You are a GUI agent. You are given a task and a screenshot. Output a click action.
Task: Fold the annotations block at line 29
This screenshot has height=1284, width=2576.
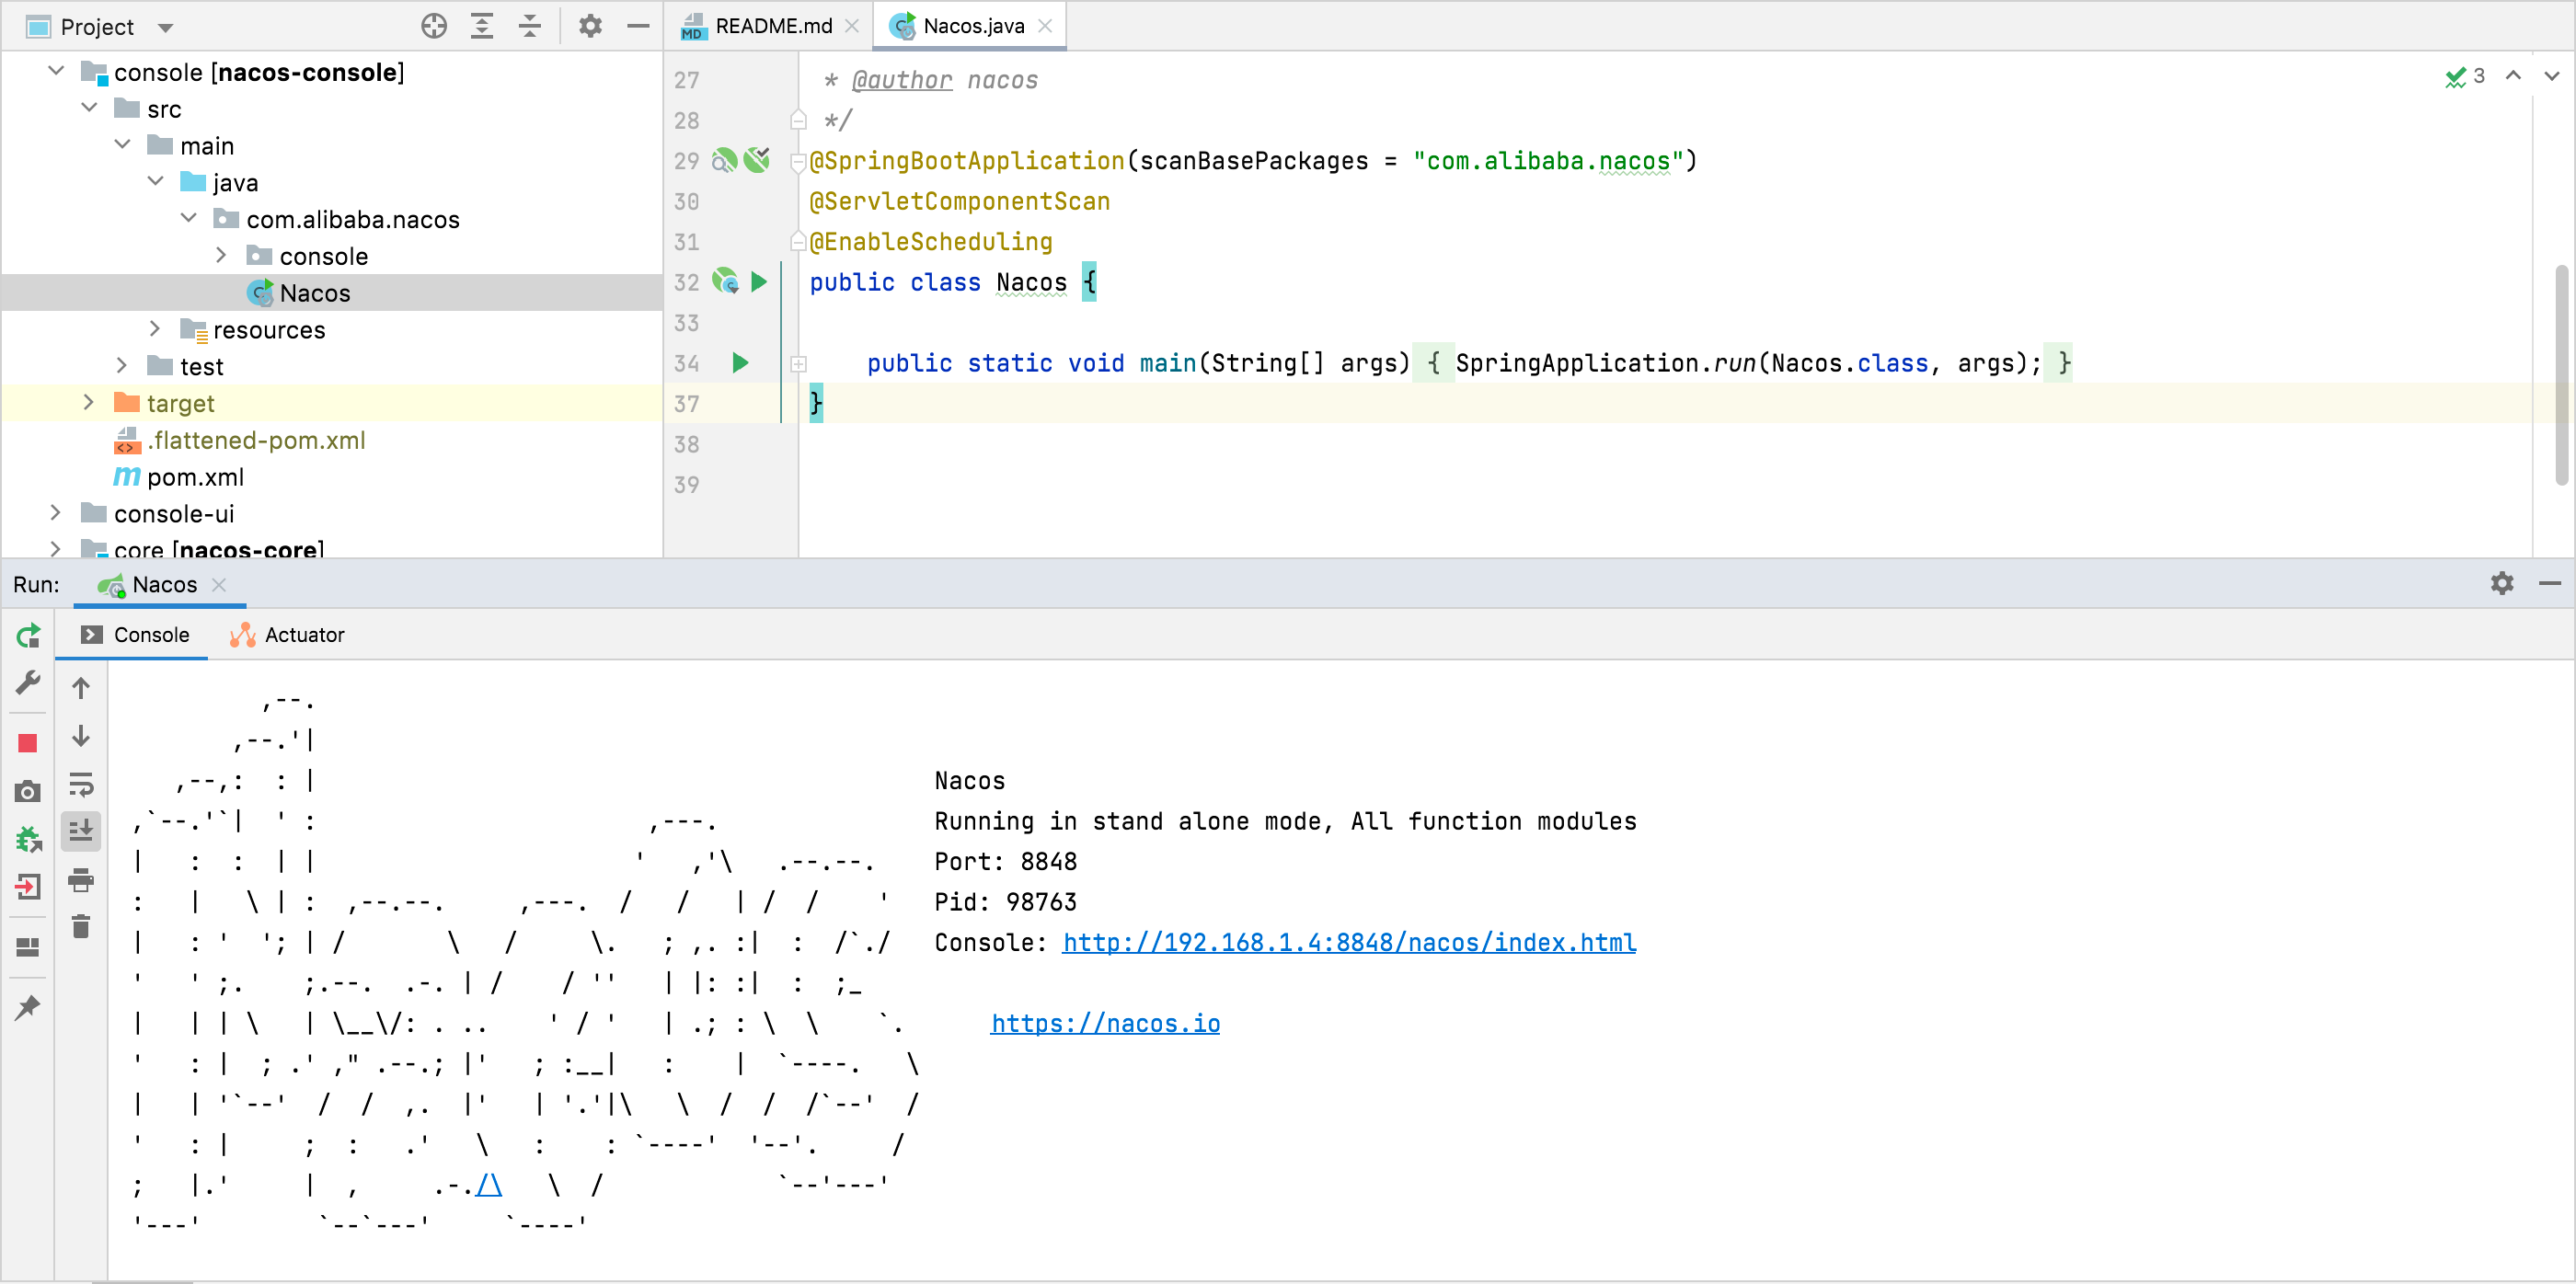coord(798,161)
